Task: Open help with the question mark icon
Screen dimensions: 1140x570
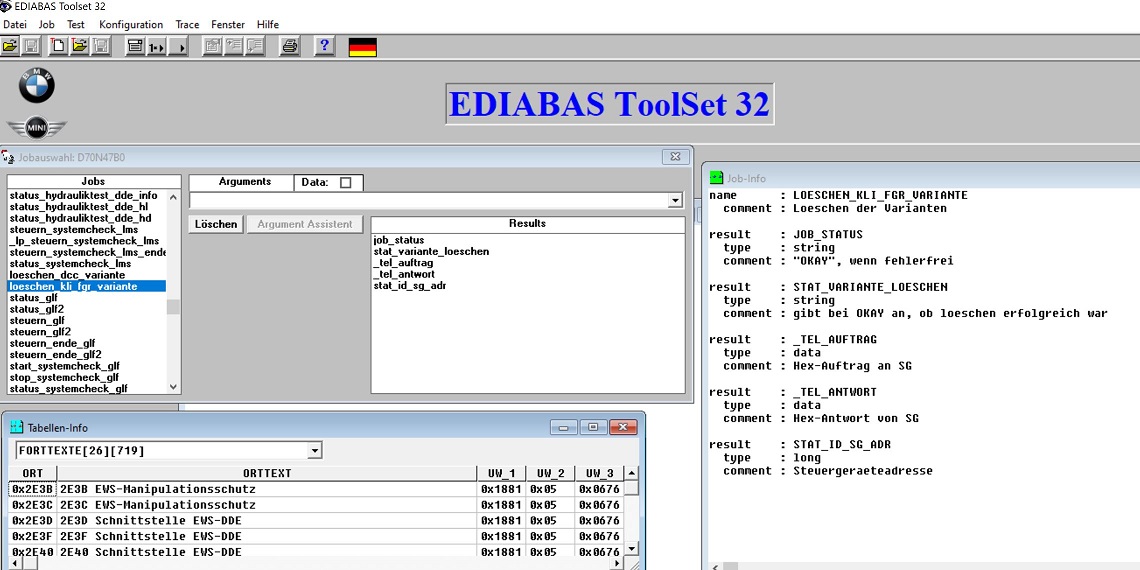Action: click(324, 47)
